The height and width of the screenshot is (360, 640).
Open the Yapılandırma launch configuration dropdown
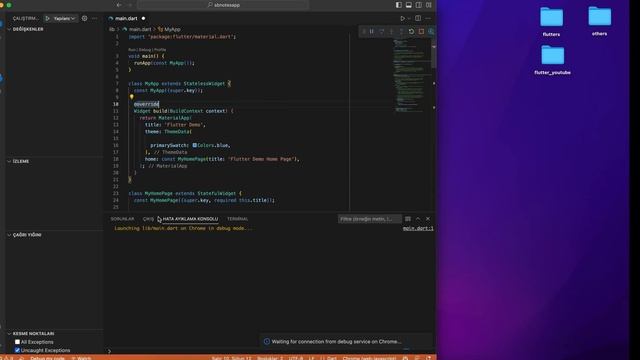click(64, 18)
